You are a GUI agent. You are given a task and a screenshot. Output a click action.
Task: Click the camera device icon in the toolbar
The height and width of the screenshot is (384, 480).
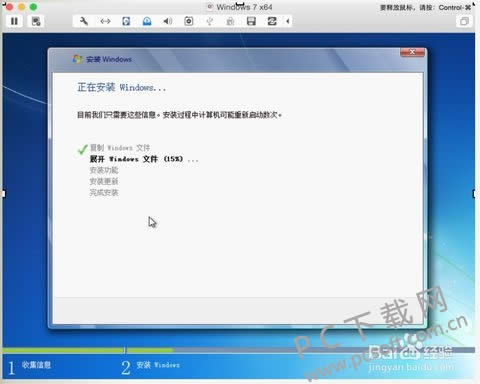189,21
